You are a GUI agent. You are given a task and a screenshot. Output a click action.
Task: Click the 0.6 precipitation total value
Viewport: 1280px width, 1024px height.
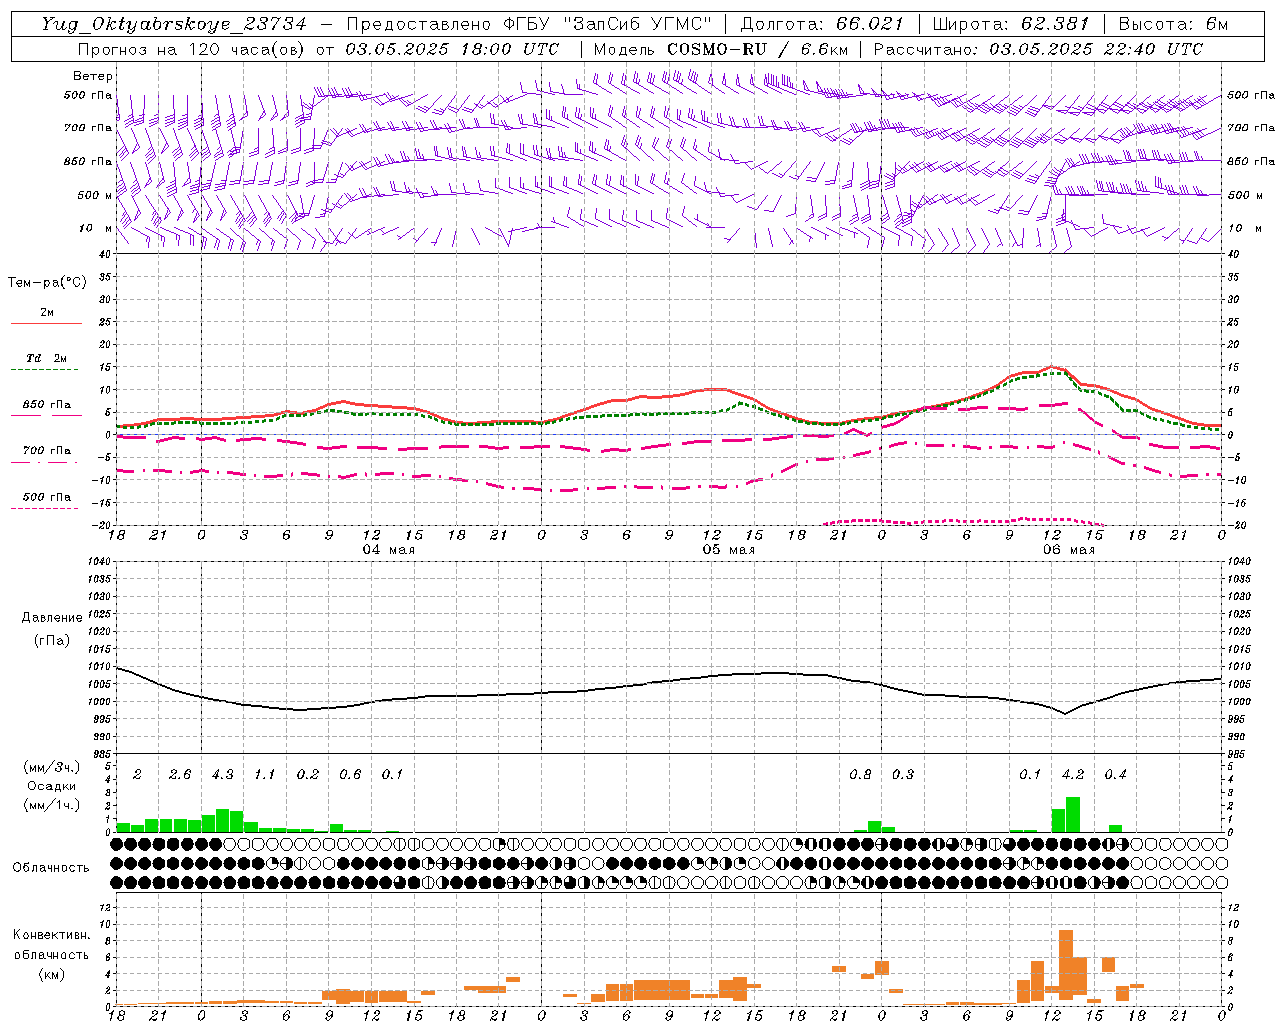350,775
